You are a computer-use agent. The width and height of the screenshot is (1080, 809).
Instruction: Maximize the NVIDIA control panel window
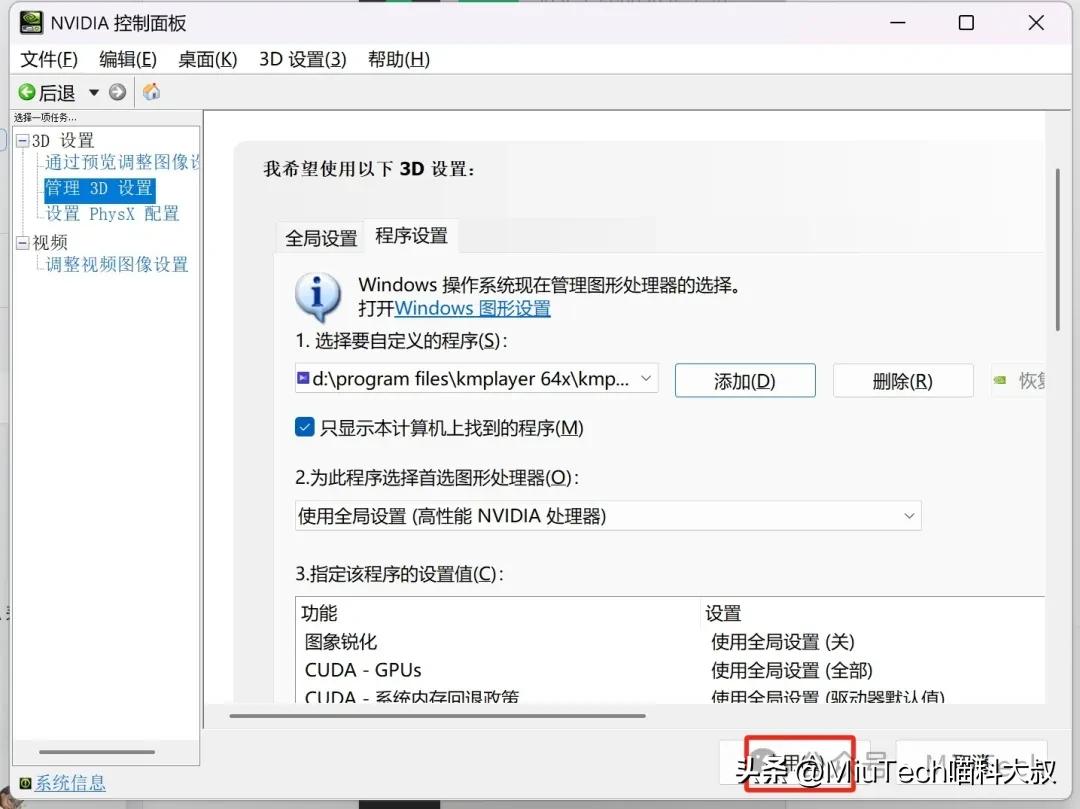pos(966,23)
